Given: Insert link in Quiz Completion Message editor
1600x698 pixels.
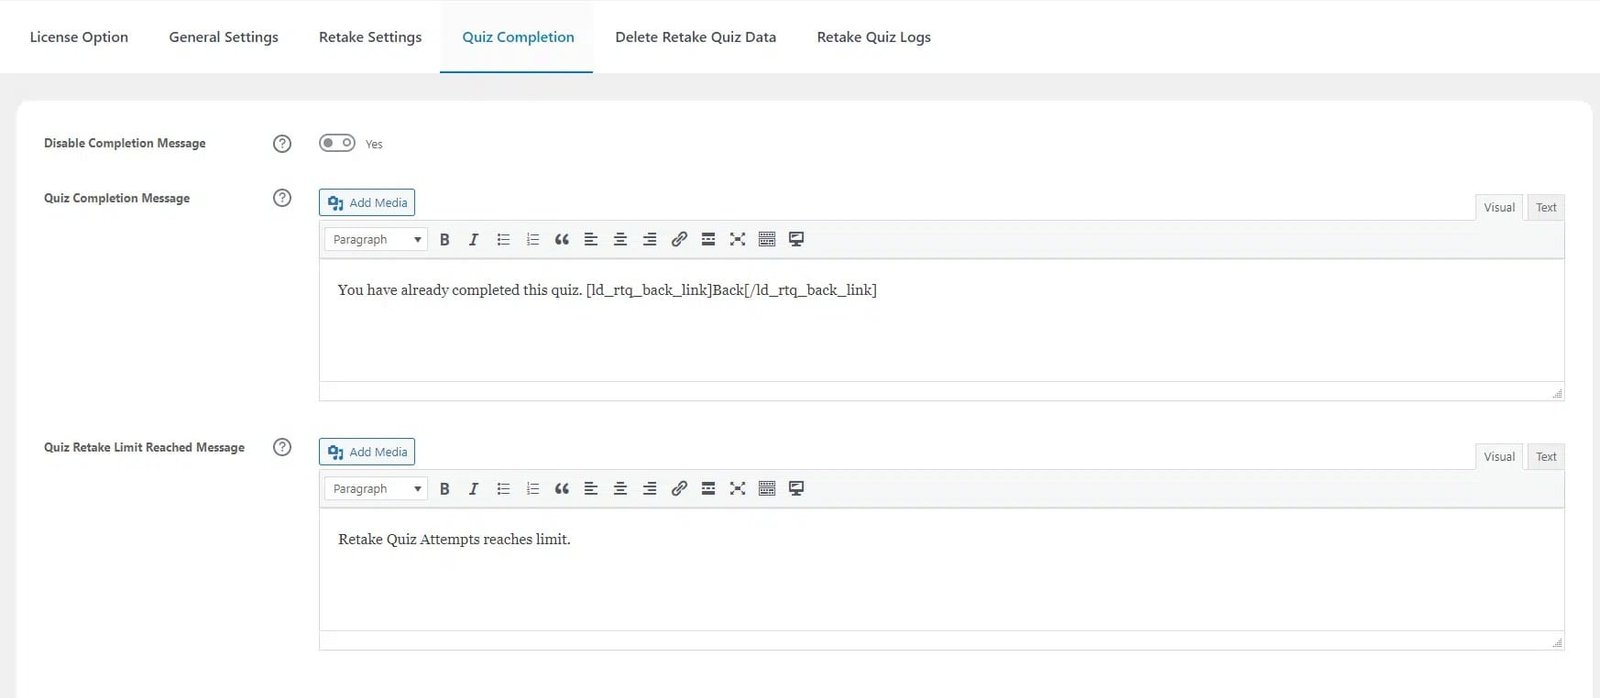Looking at the screenshot, I should point(679,239).
